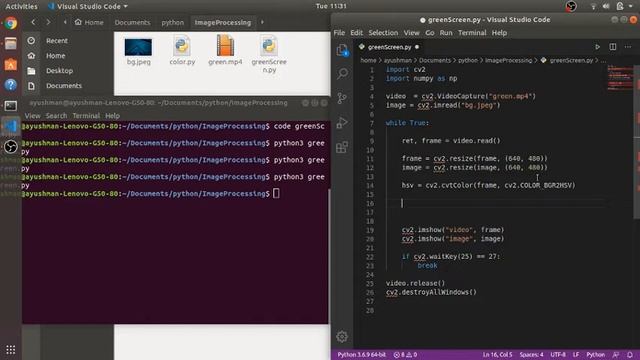The image size is (640, 360).
Task: Go to Documents in Files path bar
Action: pos(132,22)
